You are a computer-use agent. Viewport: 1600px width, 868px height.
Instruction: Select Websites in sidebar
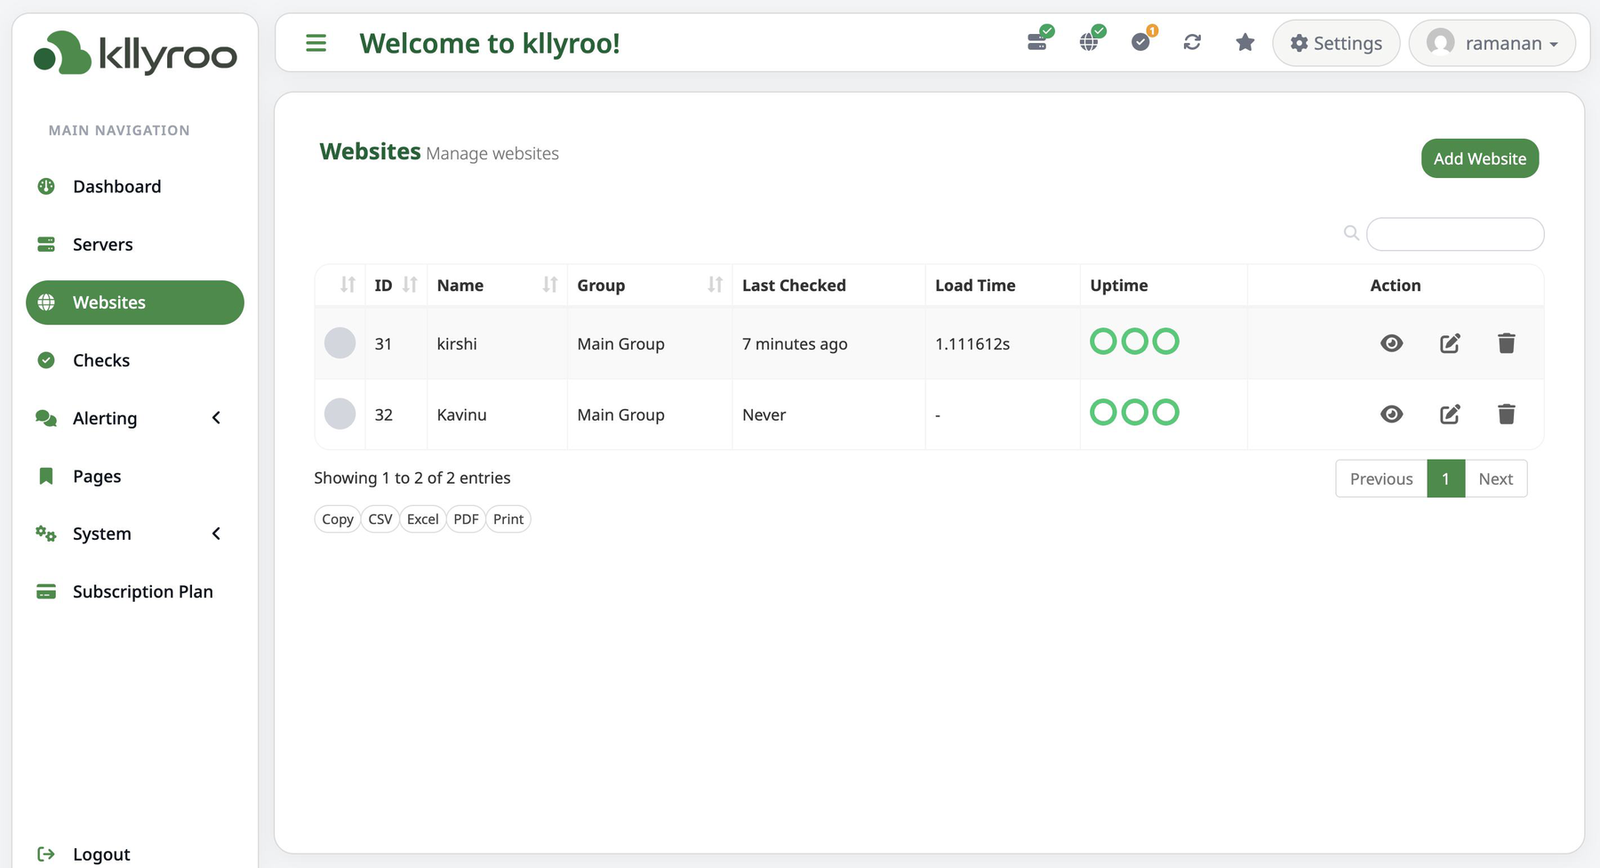tap(135, 303)
